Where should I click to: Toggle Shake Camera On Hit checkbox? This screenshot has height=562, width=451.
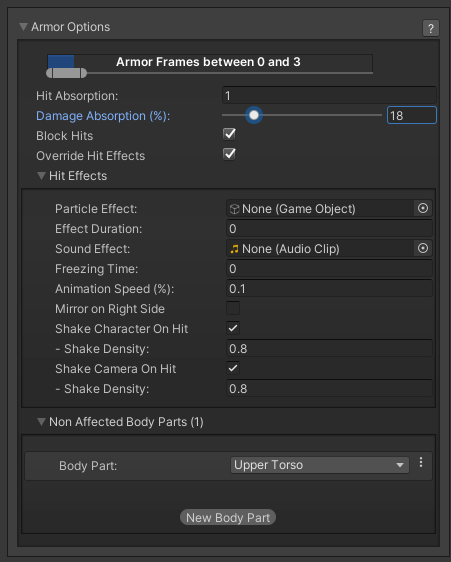tap(233, 368)
